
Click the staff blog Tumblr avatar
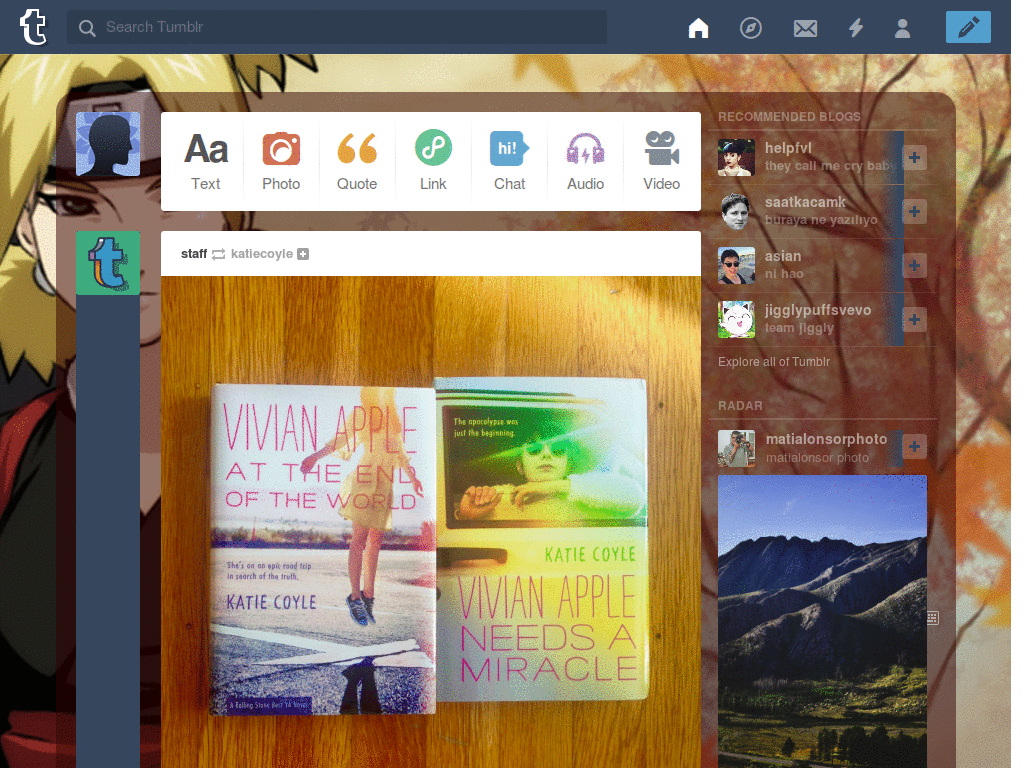pos(108,263)
